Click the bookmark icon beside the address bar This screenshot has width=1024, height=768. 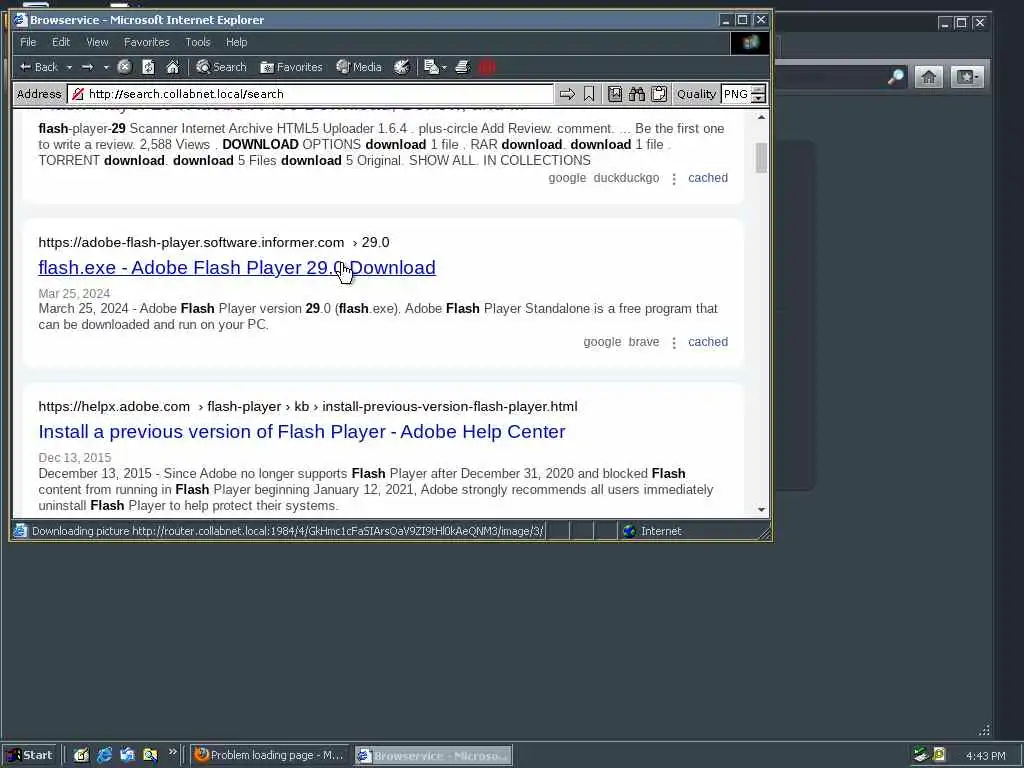pyautogui.click(x=589, y=94)
